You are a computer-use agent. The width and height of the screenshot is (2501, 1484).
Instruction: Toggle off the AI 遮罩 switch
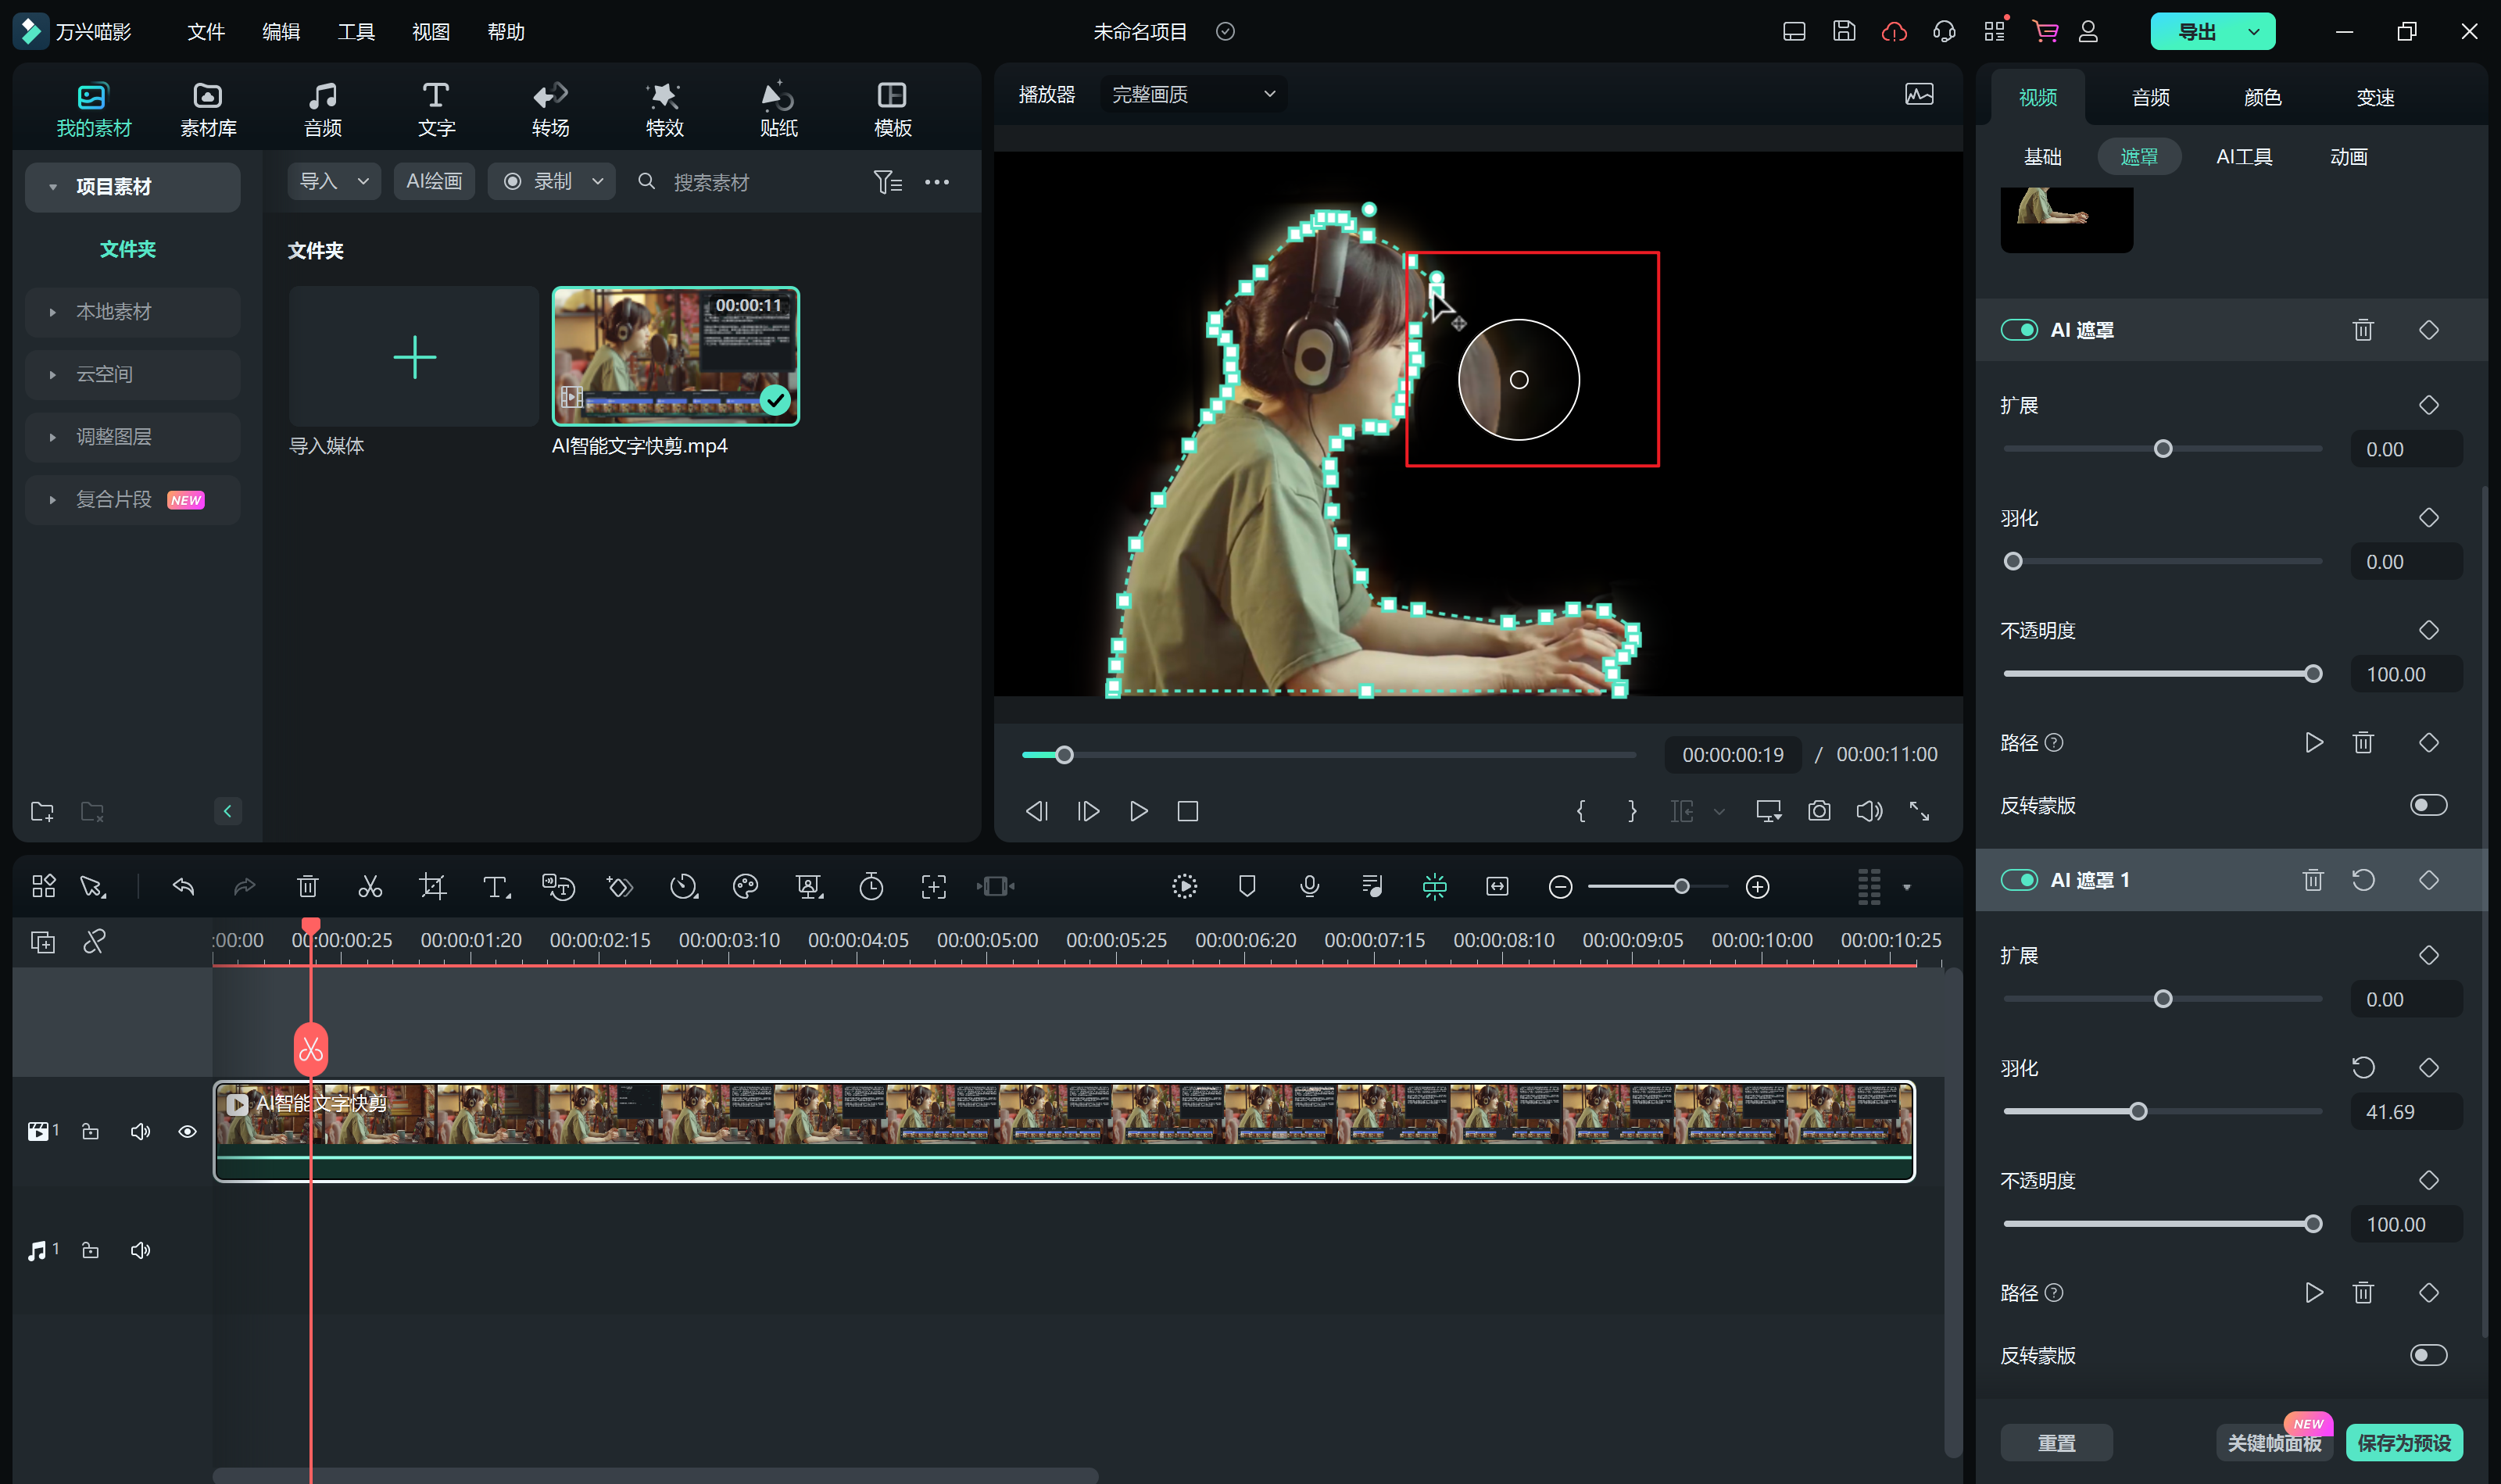tap(2019, 330)
